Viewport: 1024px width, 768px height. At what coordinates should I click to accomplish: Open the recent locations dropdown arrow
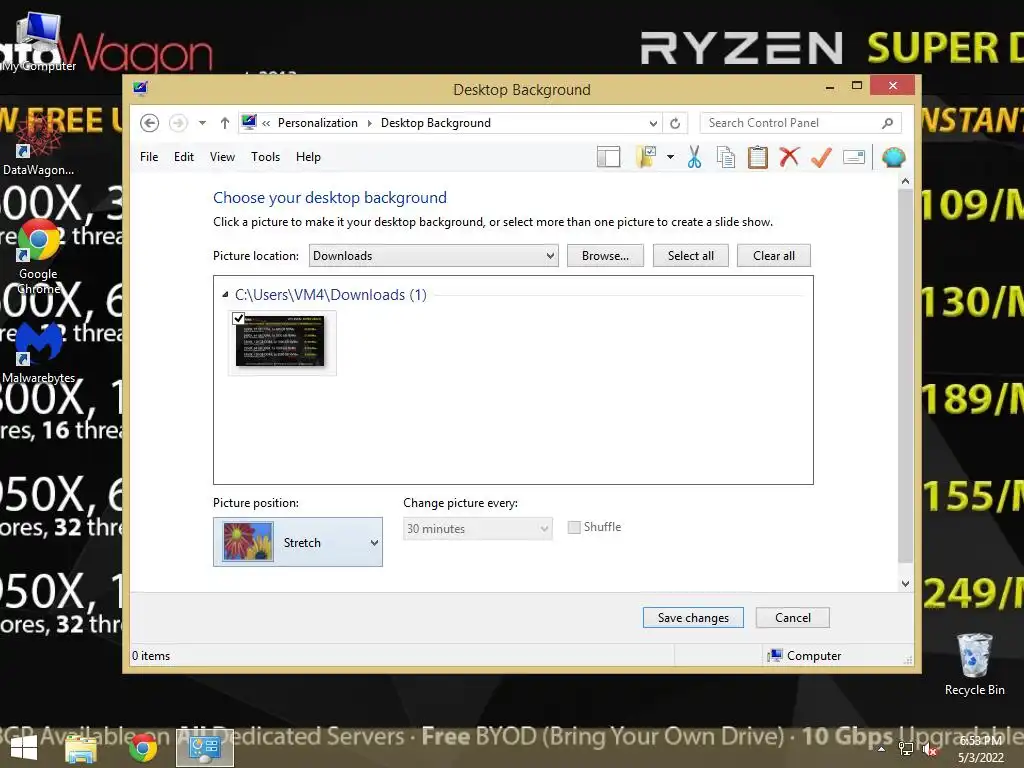click(202, 123)
